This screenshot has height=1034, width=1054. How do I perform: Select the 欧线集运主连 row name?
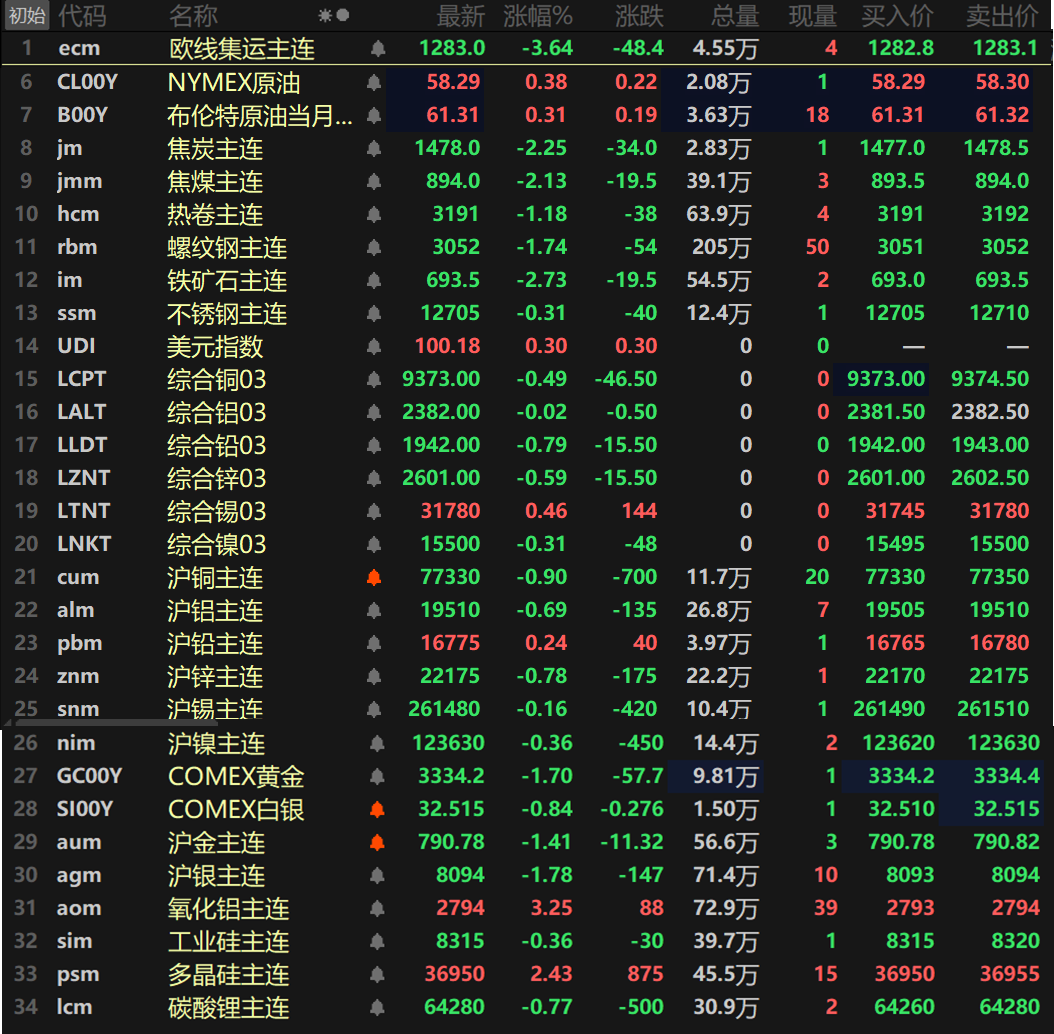(x=242, y=48)
